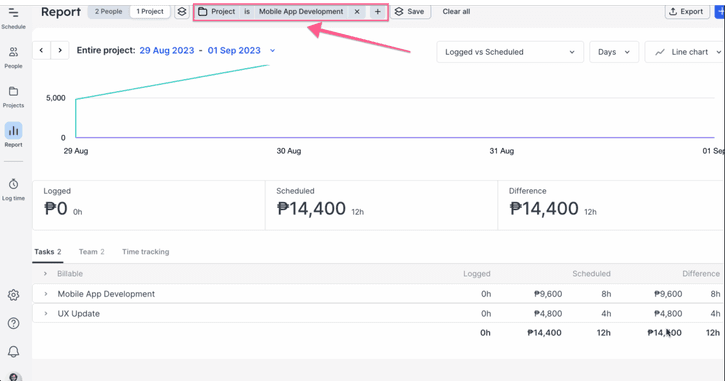This screenshot has width=725, height=381.
Task: Click the UX Update task name
Action: click(x=79, y=313)
